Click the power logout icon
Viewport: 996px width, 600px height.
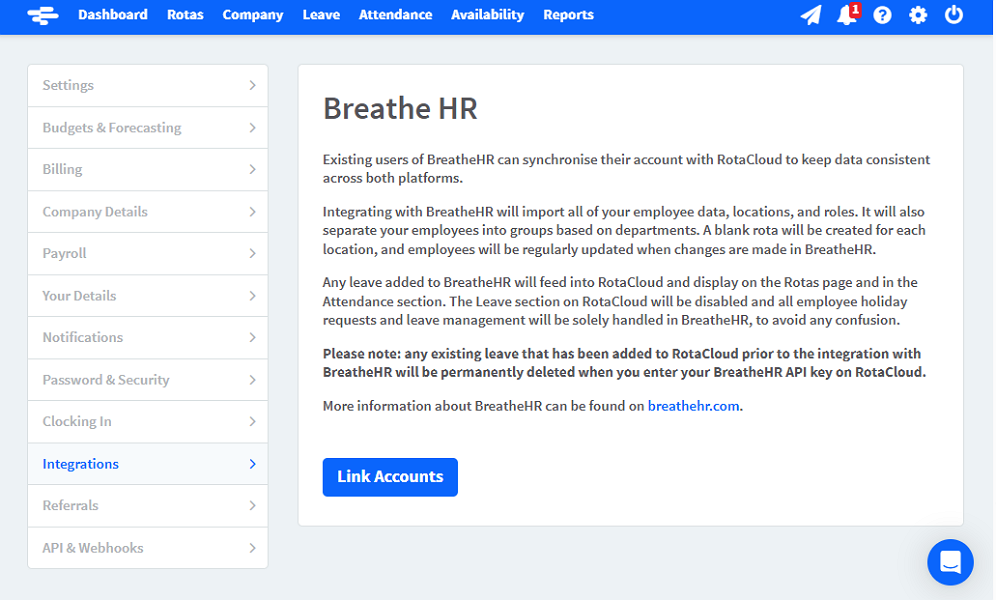point(953,15)
